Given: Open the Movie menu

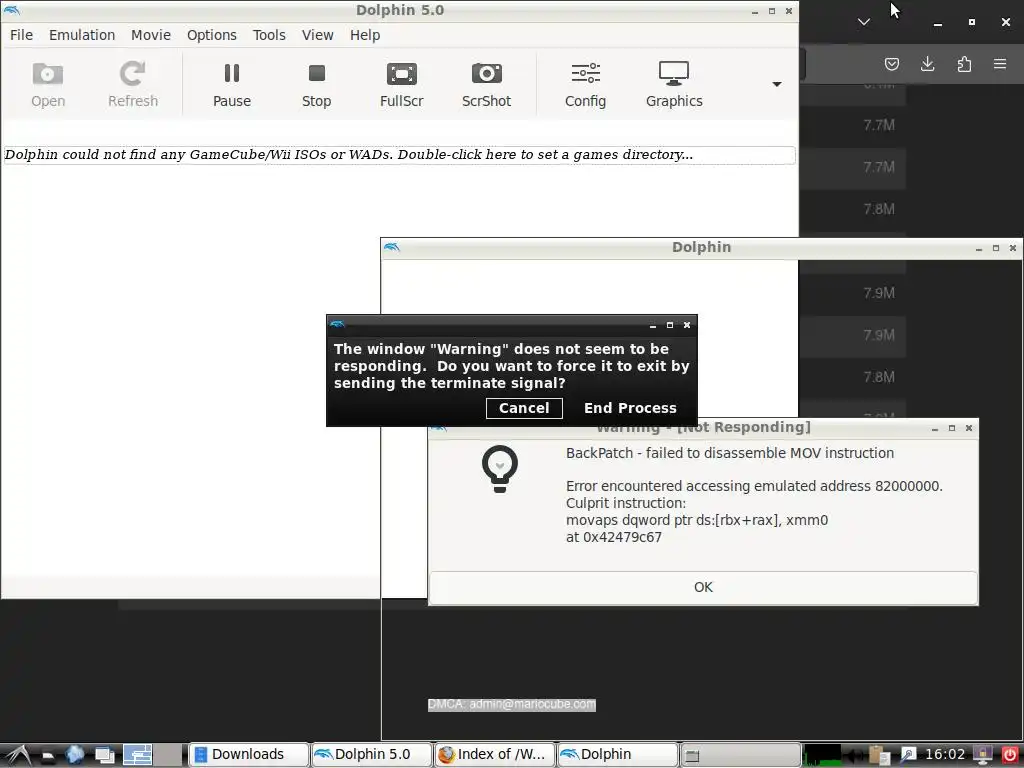Looking at the screenshot, I should pos(151,35).
